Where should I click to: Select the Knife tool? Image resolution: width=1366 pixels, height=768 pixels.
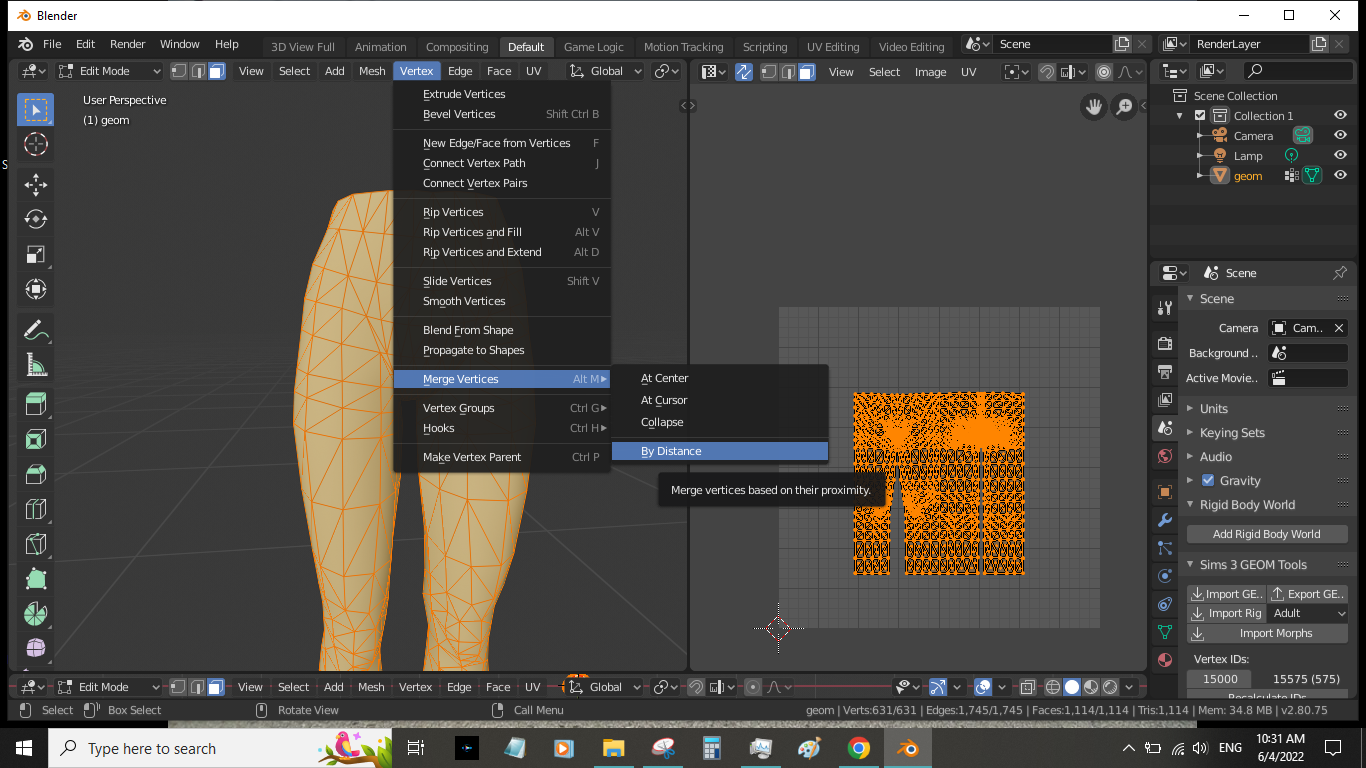tap(35, 544)
